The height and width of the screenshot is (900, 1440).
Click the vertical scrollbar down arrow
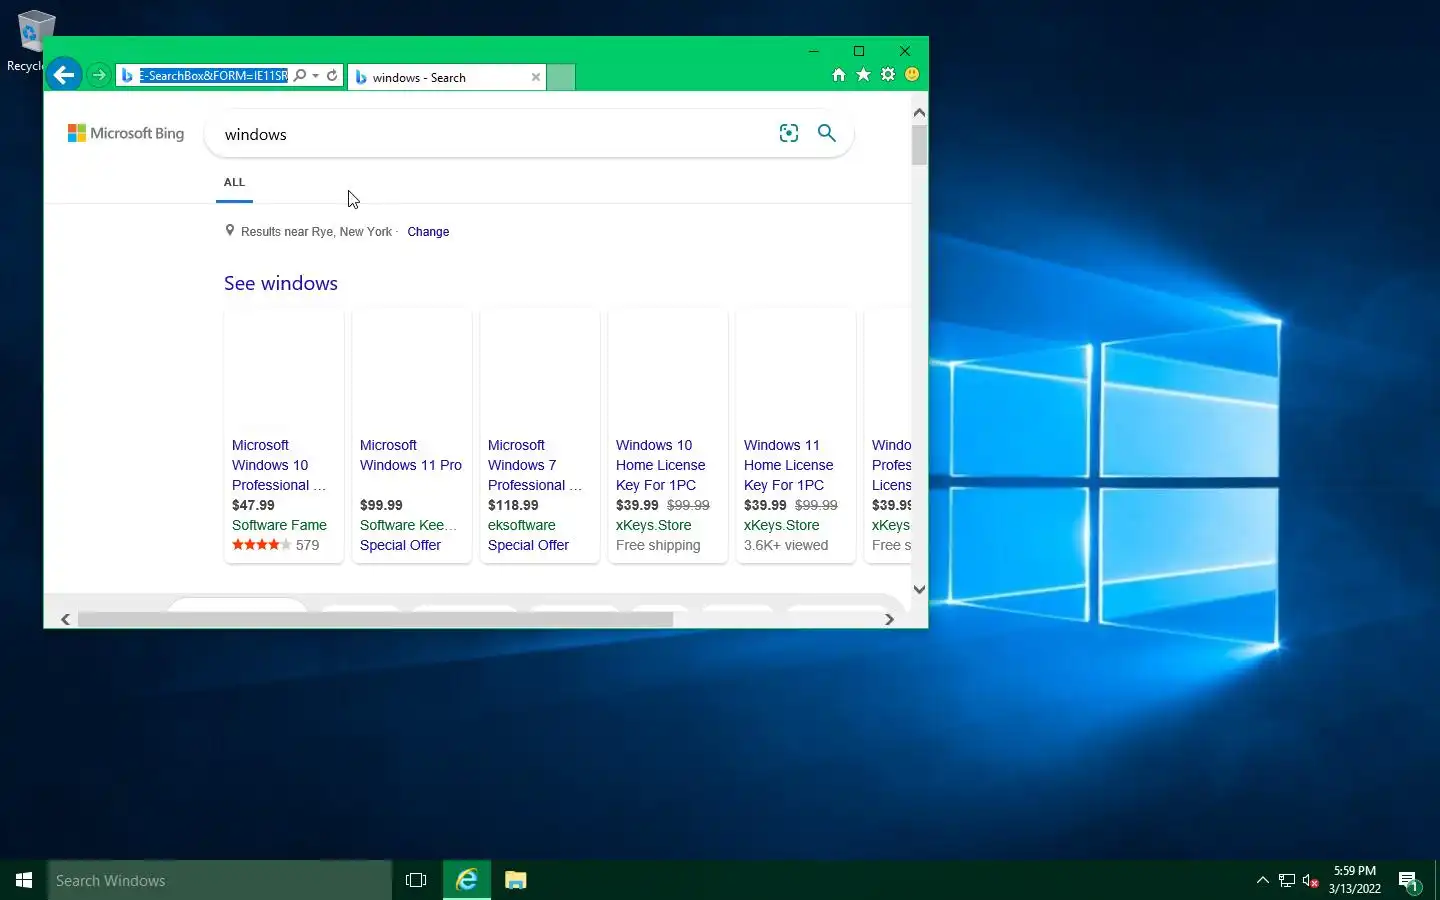(x=919, y=589)
